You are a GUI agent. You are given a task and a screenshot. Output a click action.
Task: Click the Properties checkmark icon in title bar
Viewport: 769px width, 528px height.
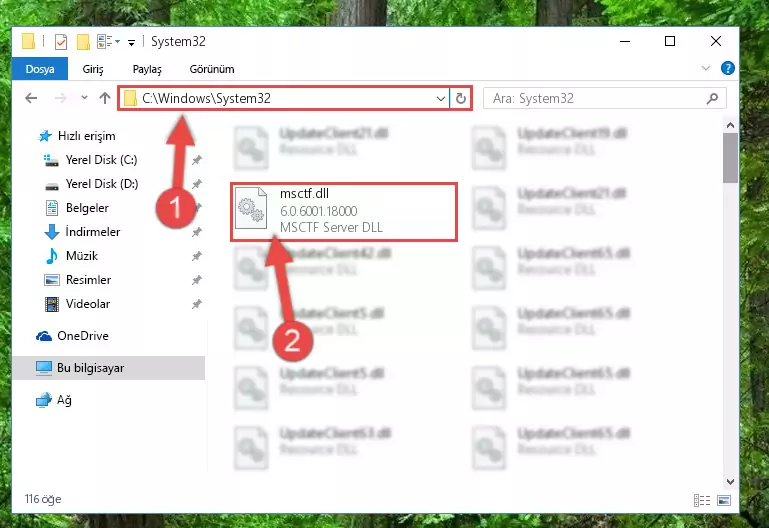point(61,42)
